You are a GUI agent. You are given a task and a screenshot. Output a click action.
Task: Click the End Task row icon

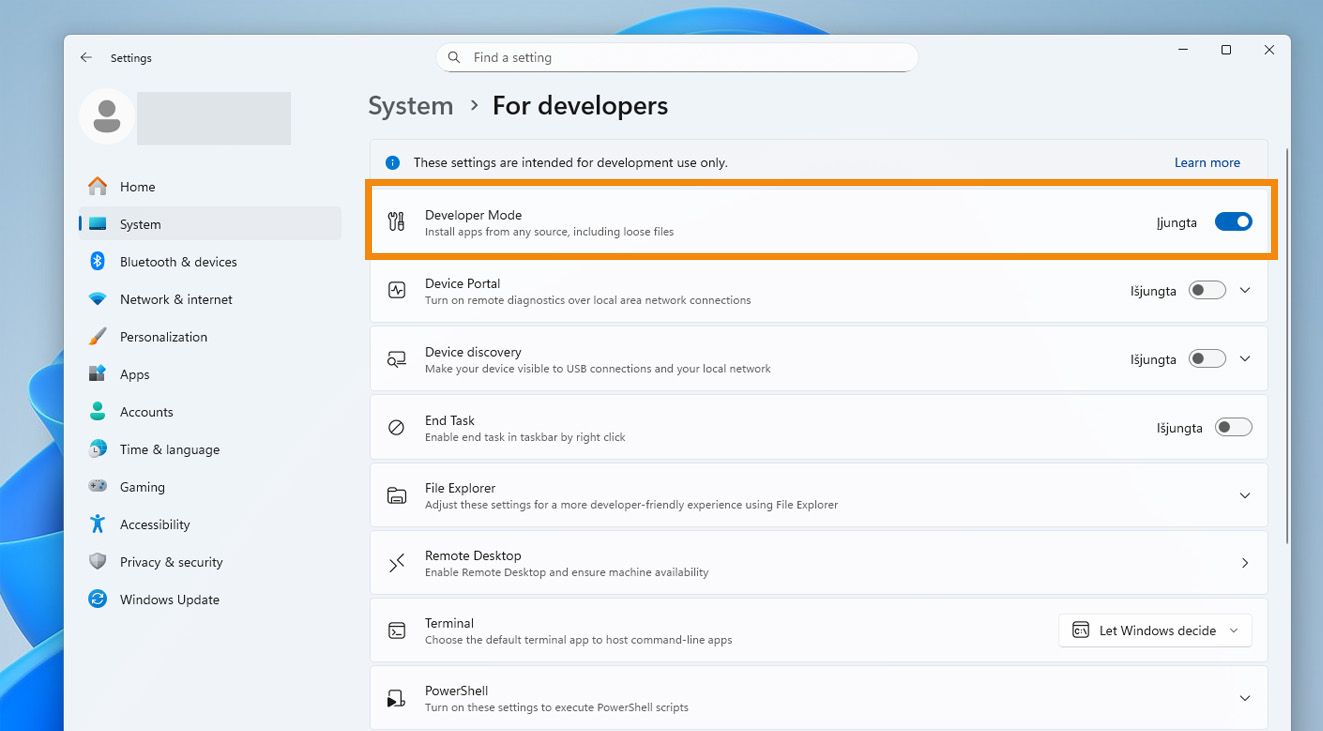397,427
